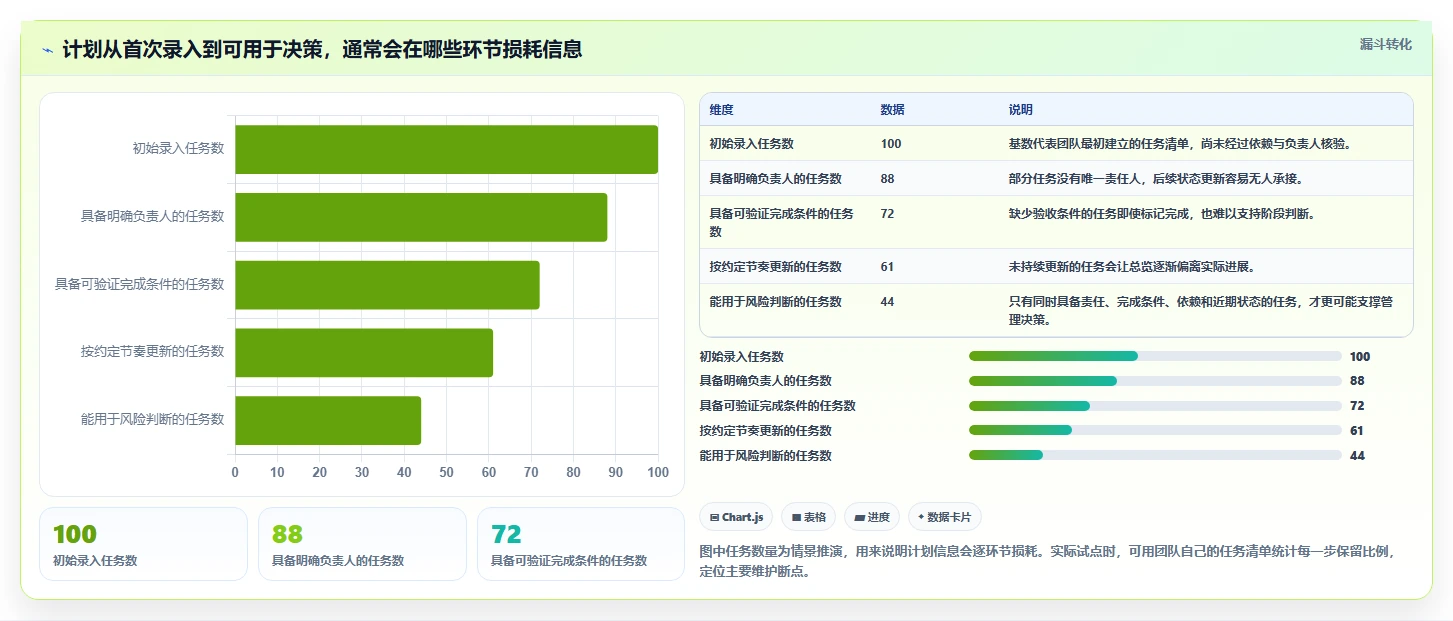1453x621 pixels.
Task: Click the progress bar for 按约定节奏更新的任务数
Action: 1155,430
